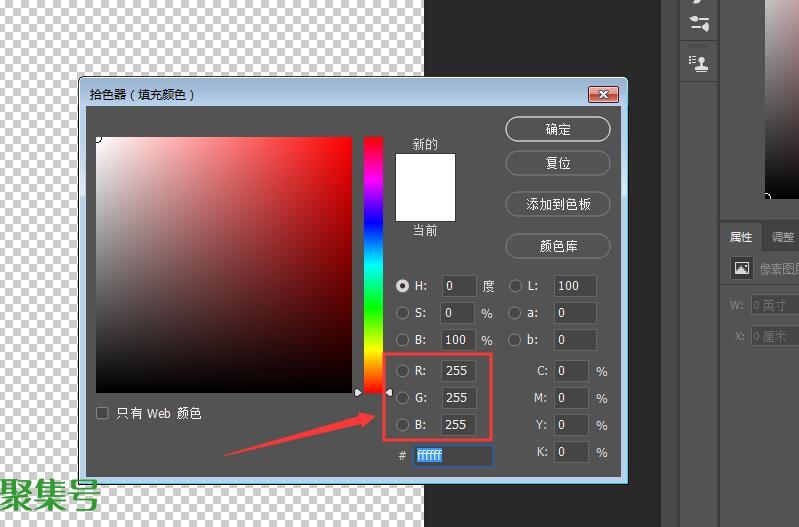Switch to the 调整 tab

[782, 237]
